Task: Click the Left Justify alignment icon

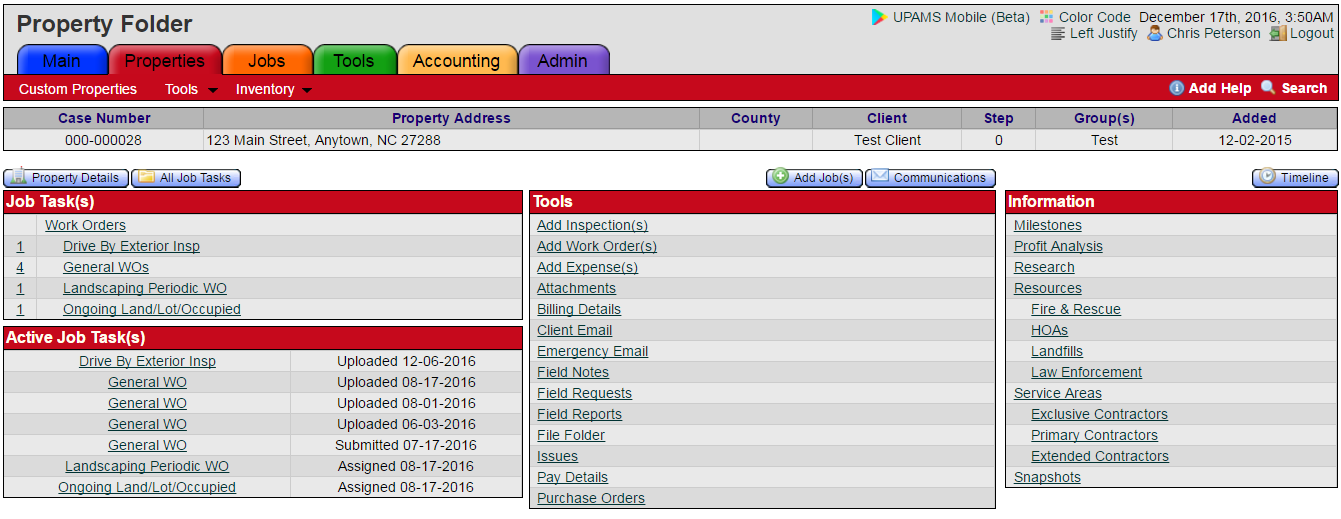Action: click(x=1058, y=34)
